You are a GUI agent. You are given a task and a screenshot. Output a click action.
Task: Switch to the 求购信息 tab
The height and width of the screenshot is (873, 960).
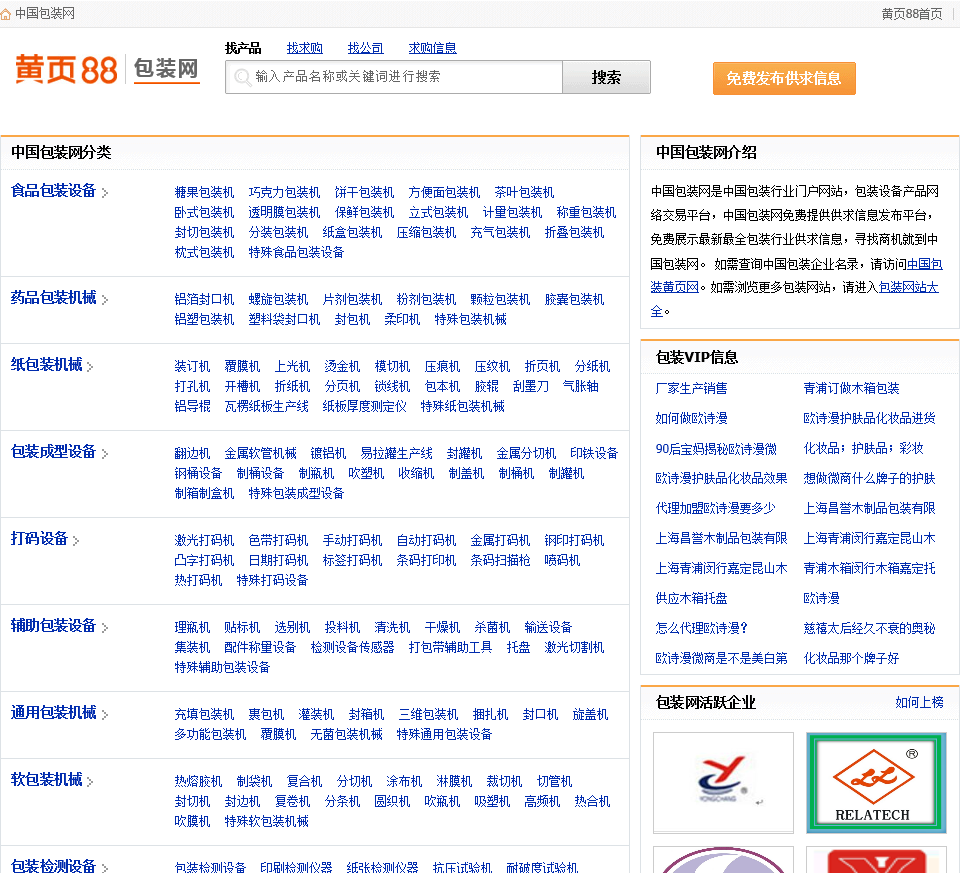(x=432, y=48)
